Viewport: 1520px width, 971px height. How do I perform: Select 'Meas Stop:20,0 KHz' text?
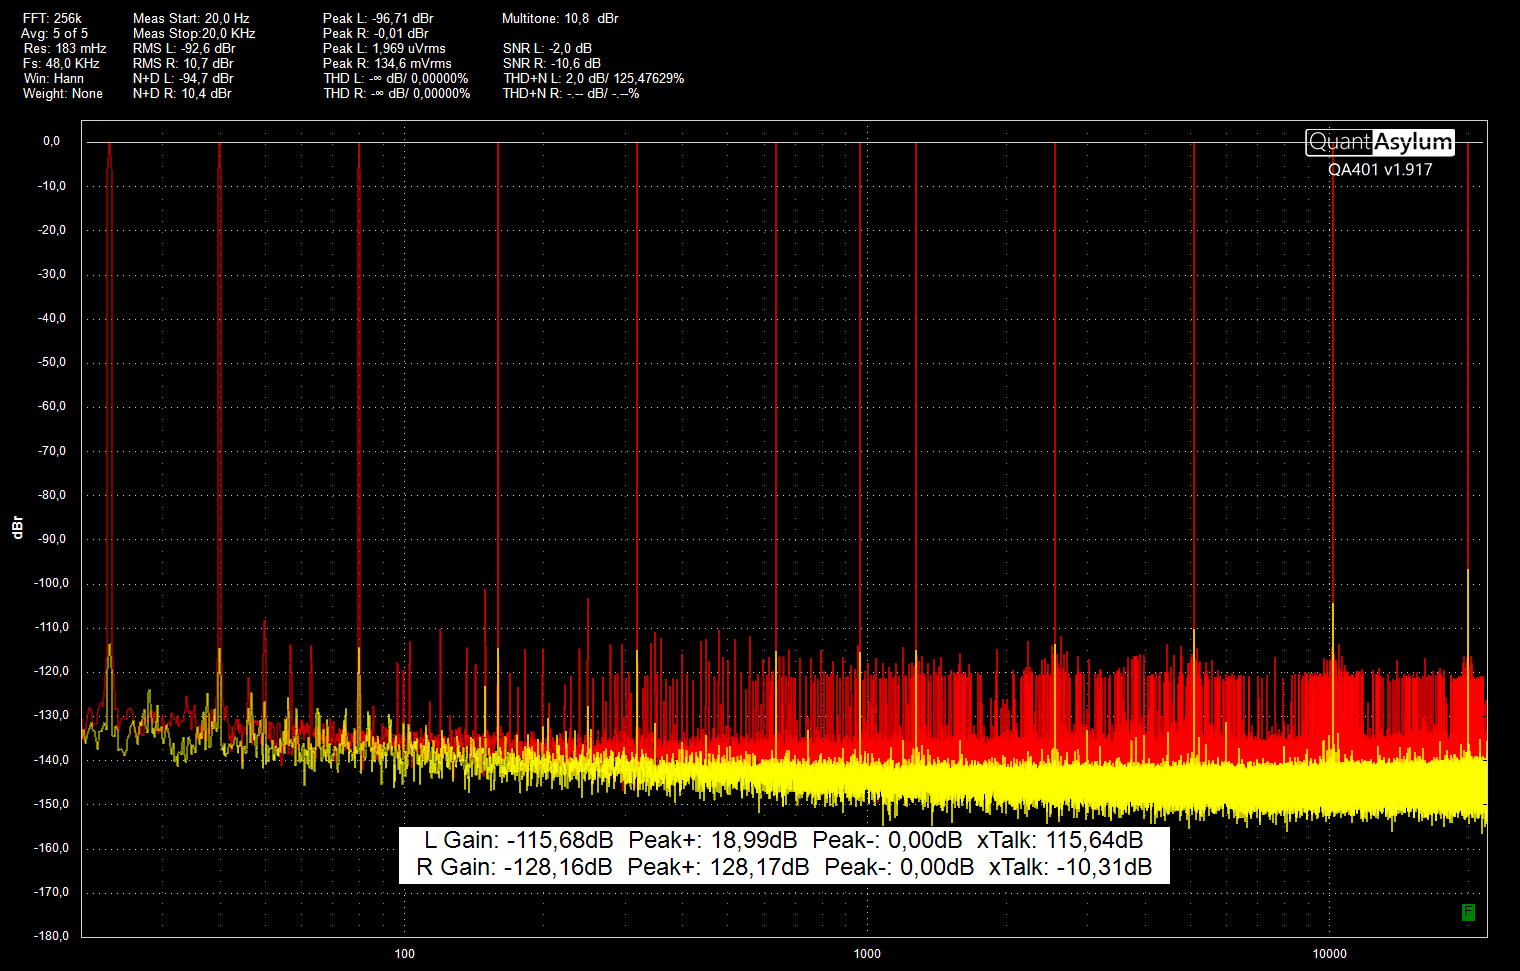194,33
